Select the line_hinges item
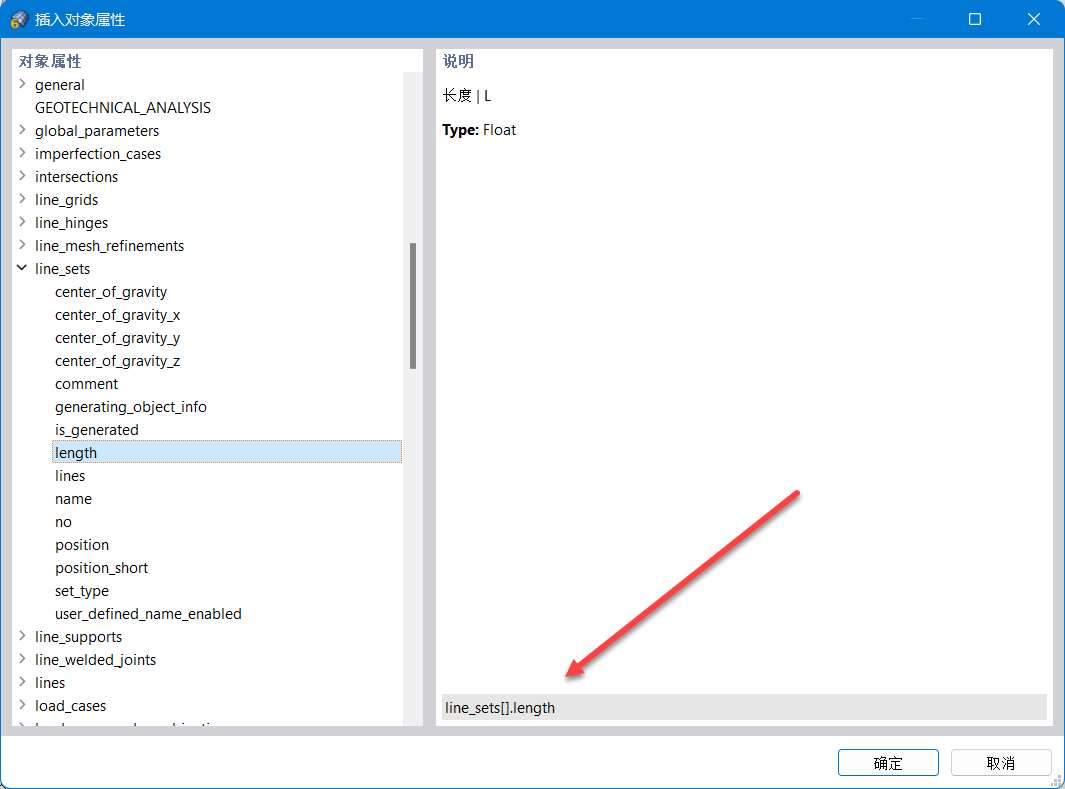This screenshot has height=789, width=1065. click(x=71, y=223)
